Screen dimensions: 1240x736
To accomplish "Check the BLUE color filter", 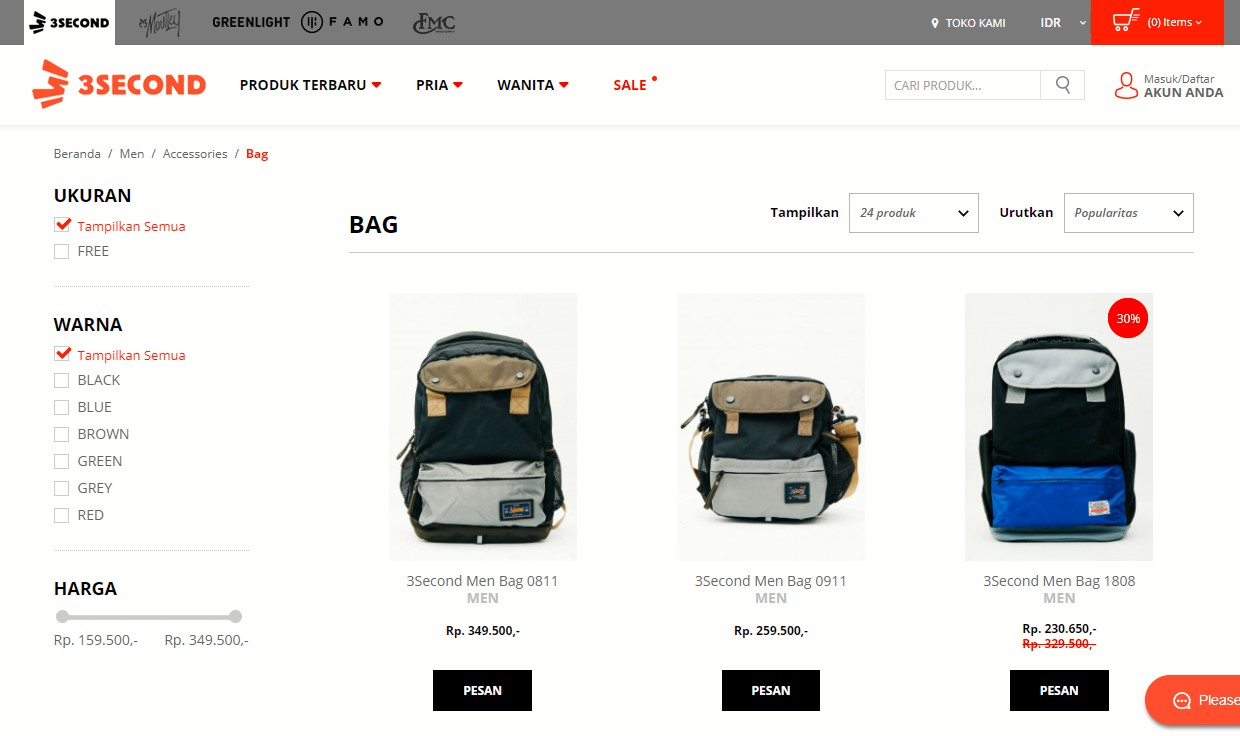I will (x=62, y=408).
